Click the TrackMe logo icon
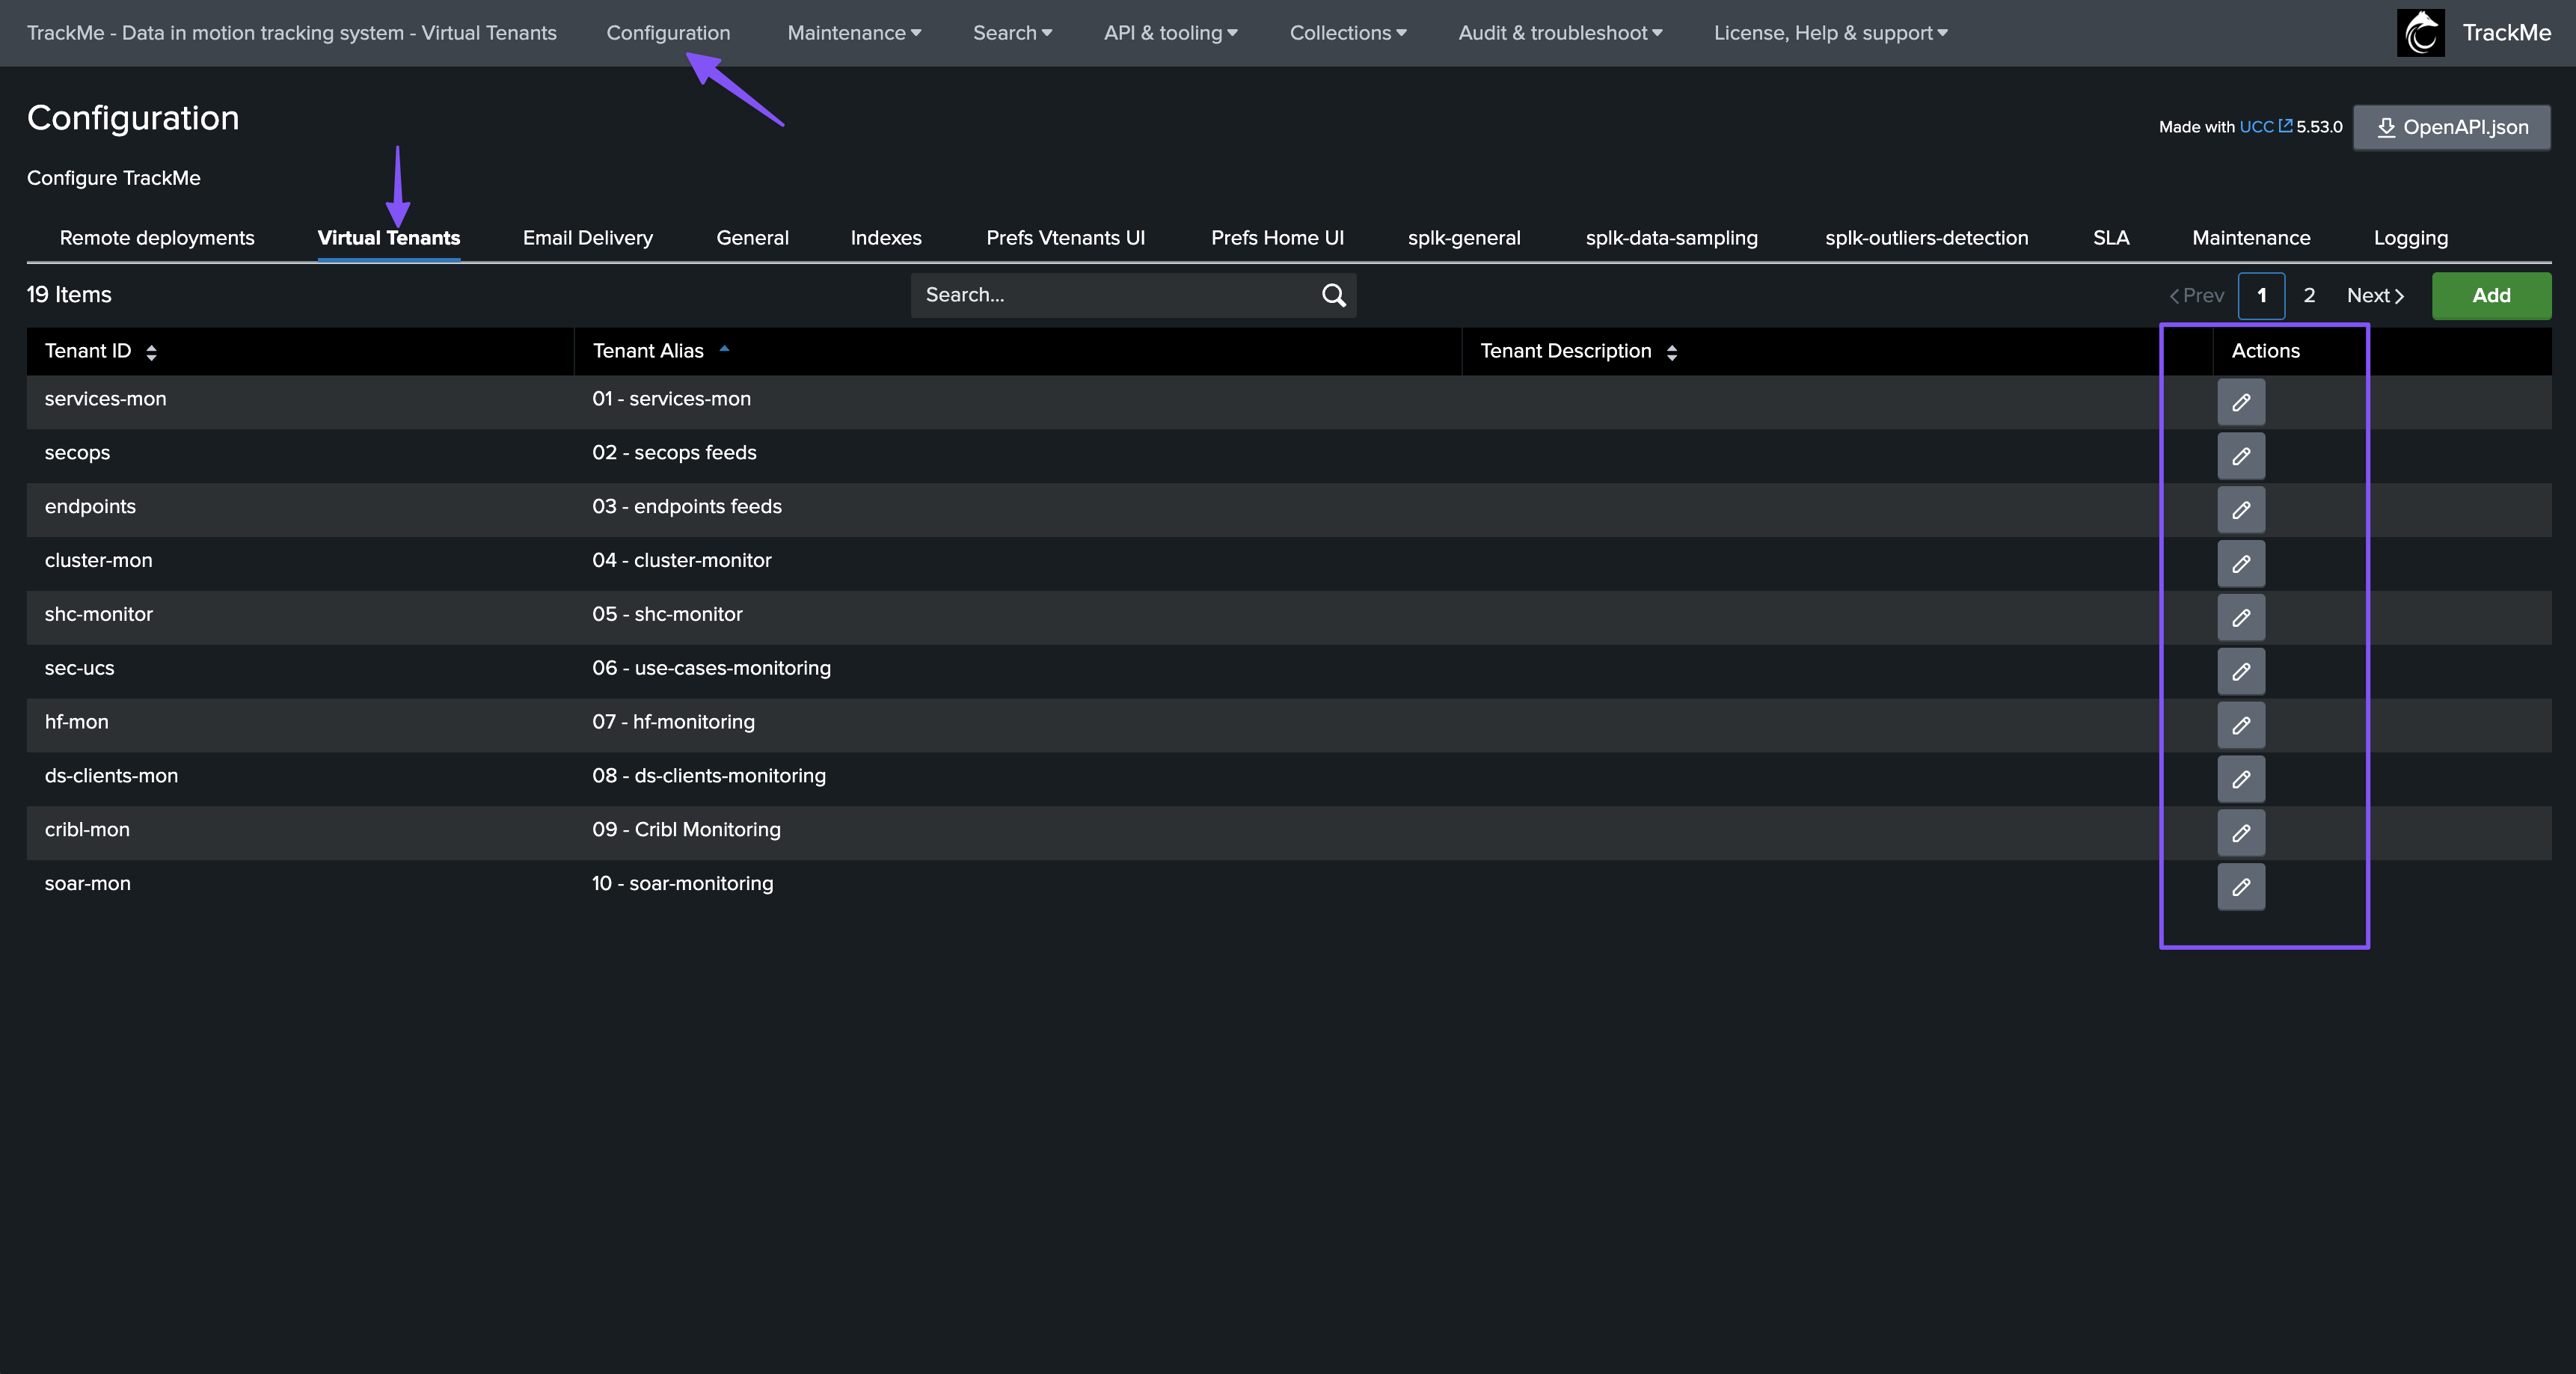The width and height of the screenshot is (2576, 1374). pos(2420,33)
